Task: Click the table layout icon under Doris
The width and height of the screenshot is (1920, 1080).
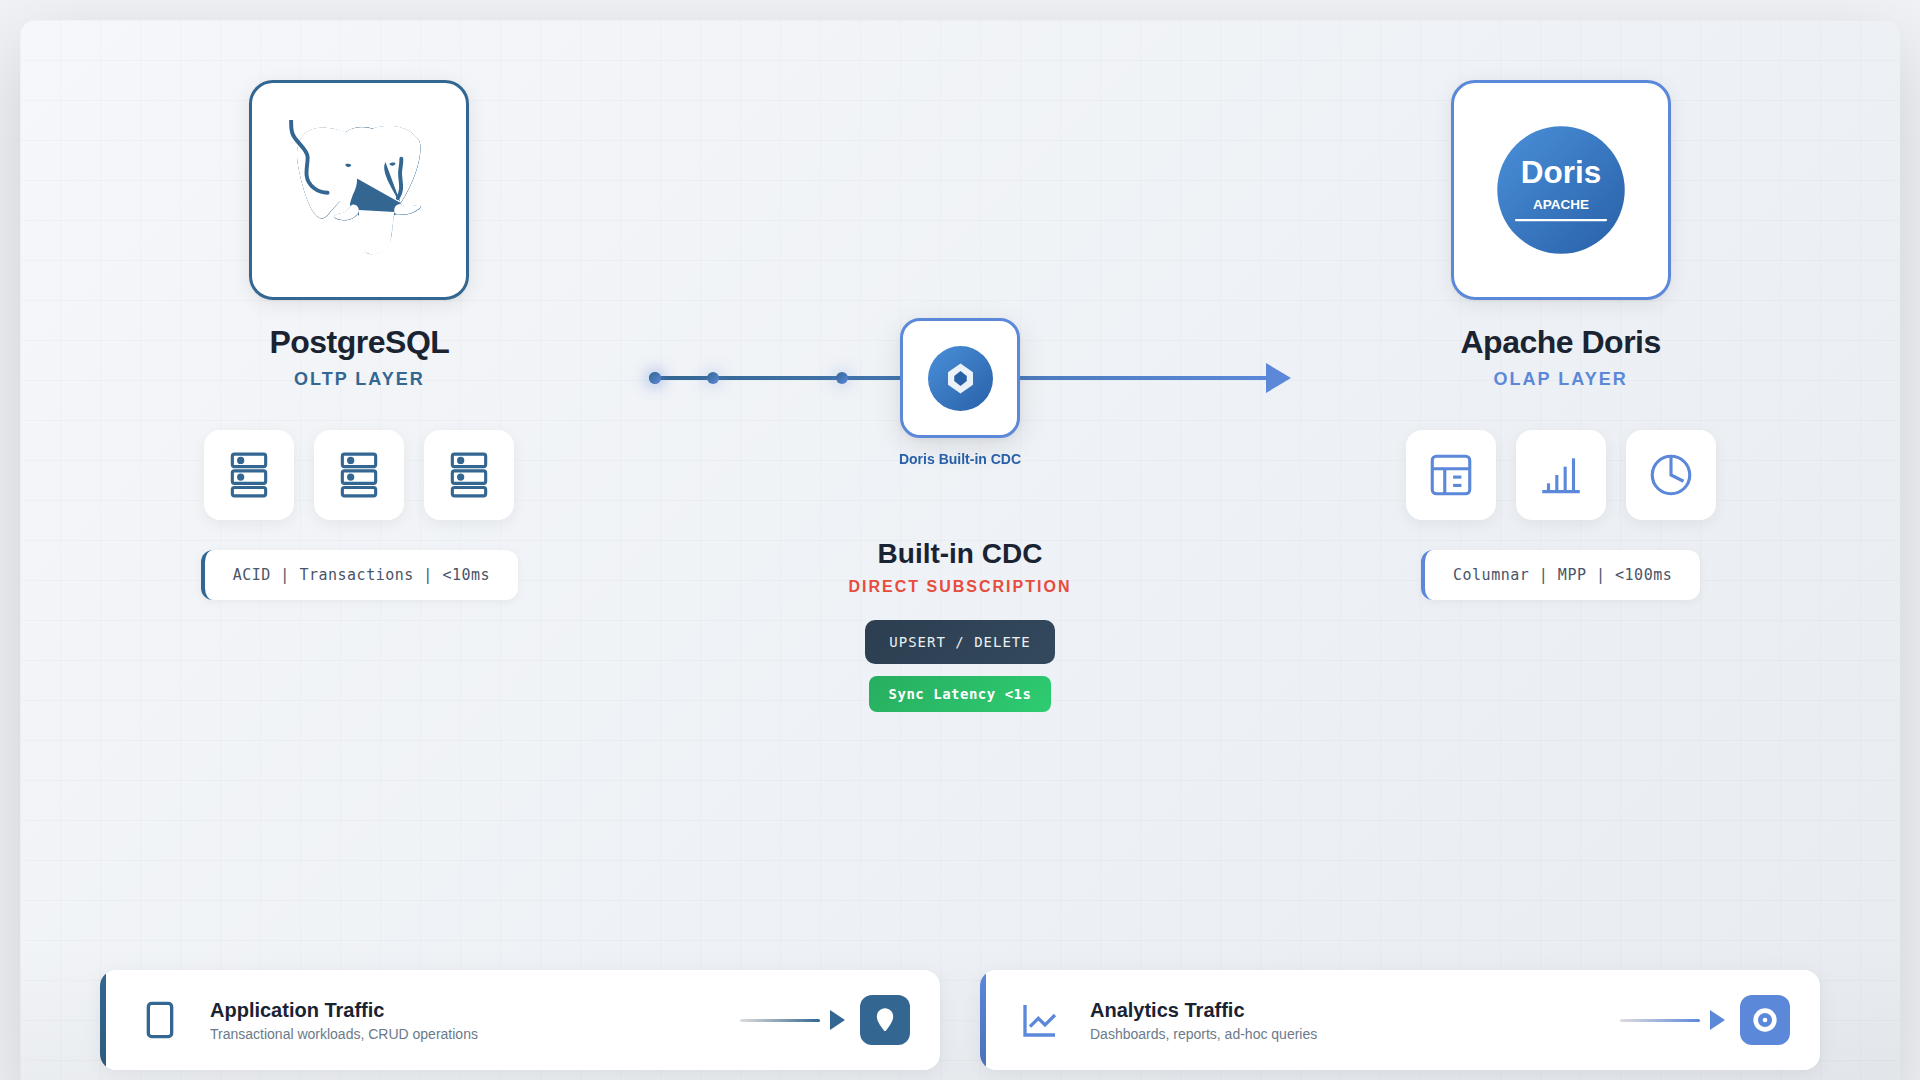Action: click(x=1451, y=475)
